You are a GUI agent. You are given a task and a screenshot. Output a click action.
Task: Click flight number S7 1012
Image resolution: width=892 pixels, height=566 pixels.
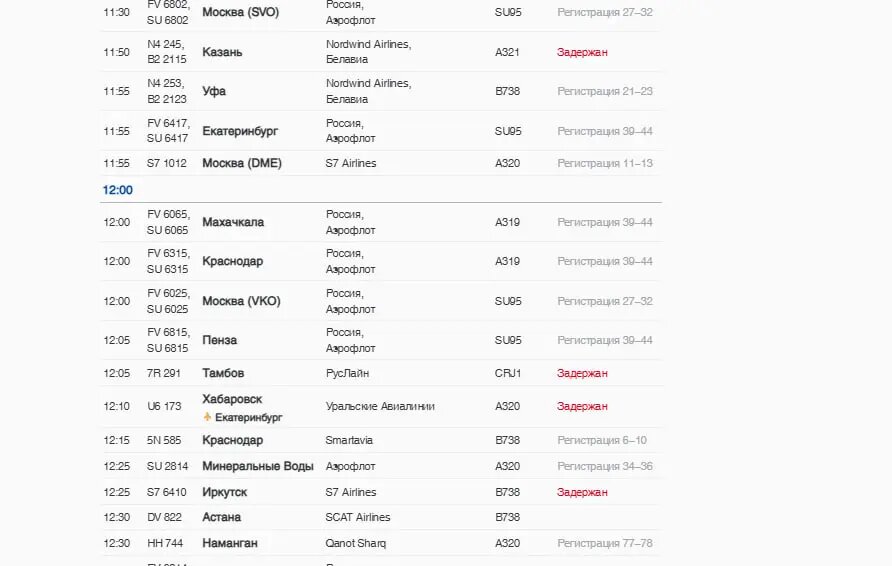point(167,163)
